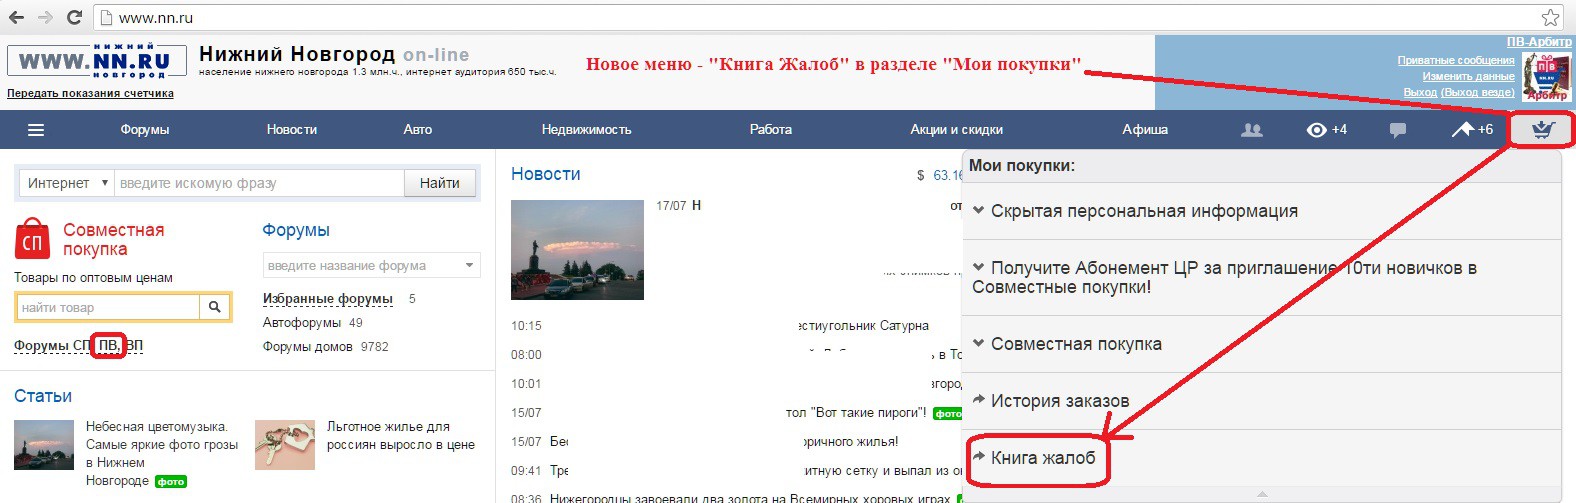Screen dimensions: 1576x503
Task: Open the Передать показания счетчика link
Action: point(90,94)
